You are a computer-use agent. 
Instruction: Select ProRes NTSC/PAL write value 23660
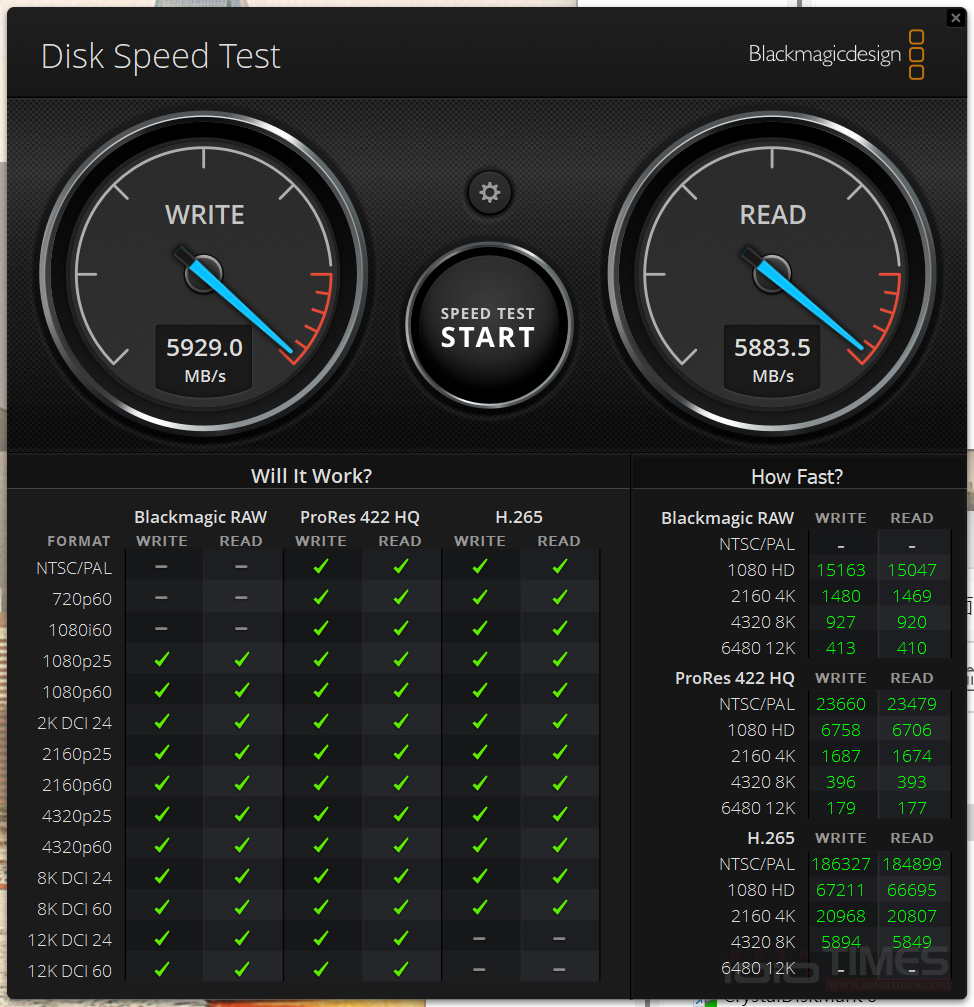(840, 705)
